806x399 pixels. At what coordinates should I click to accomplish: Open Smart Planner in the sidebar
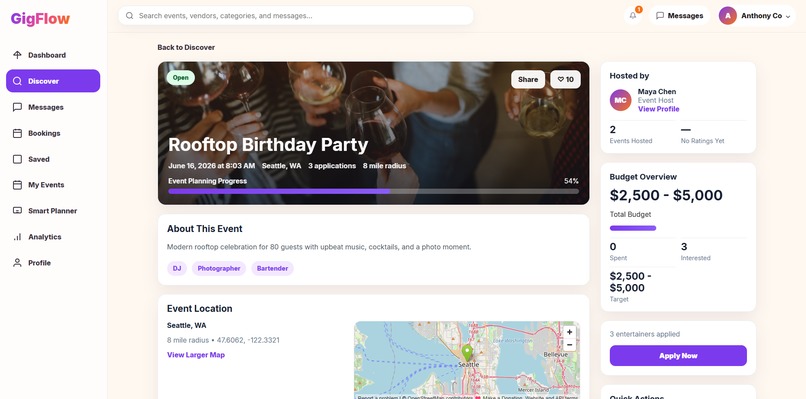click(x=53, y=211)
